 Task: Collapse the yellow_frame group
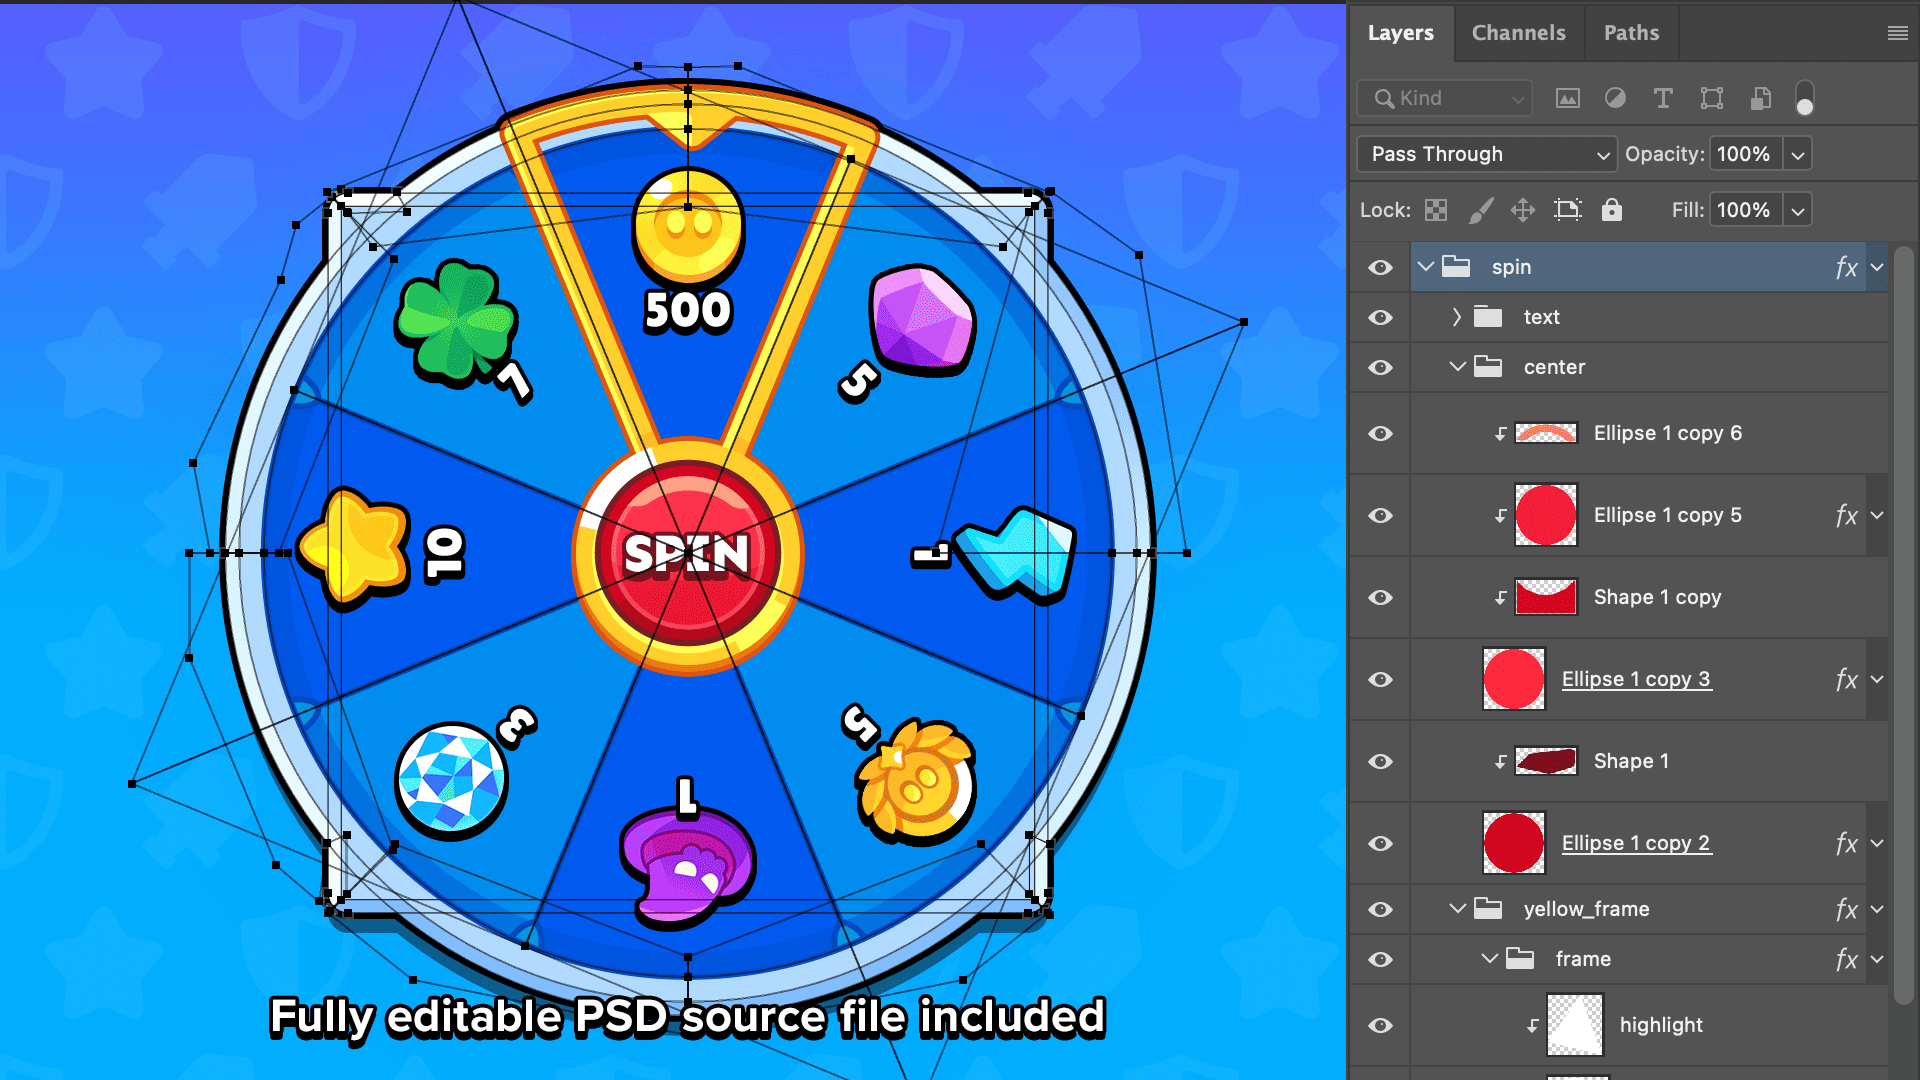tap(1457, 909)
